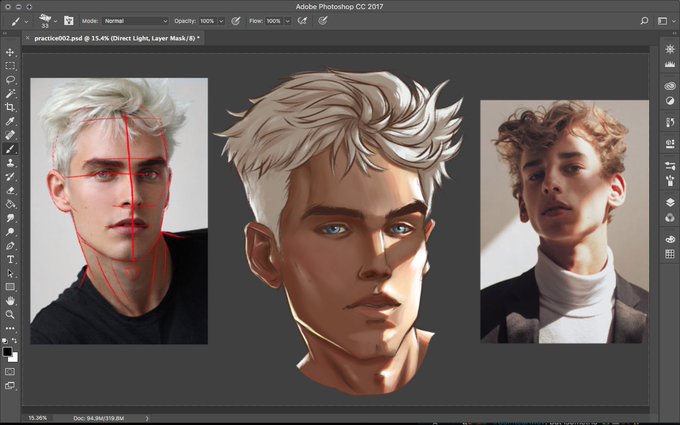Select the Path Selection tool
The image size is (680, 425).
point(10,274)
